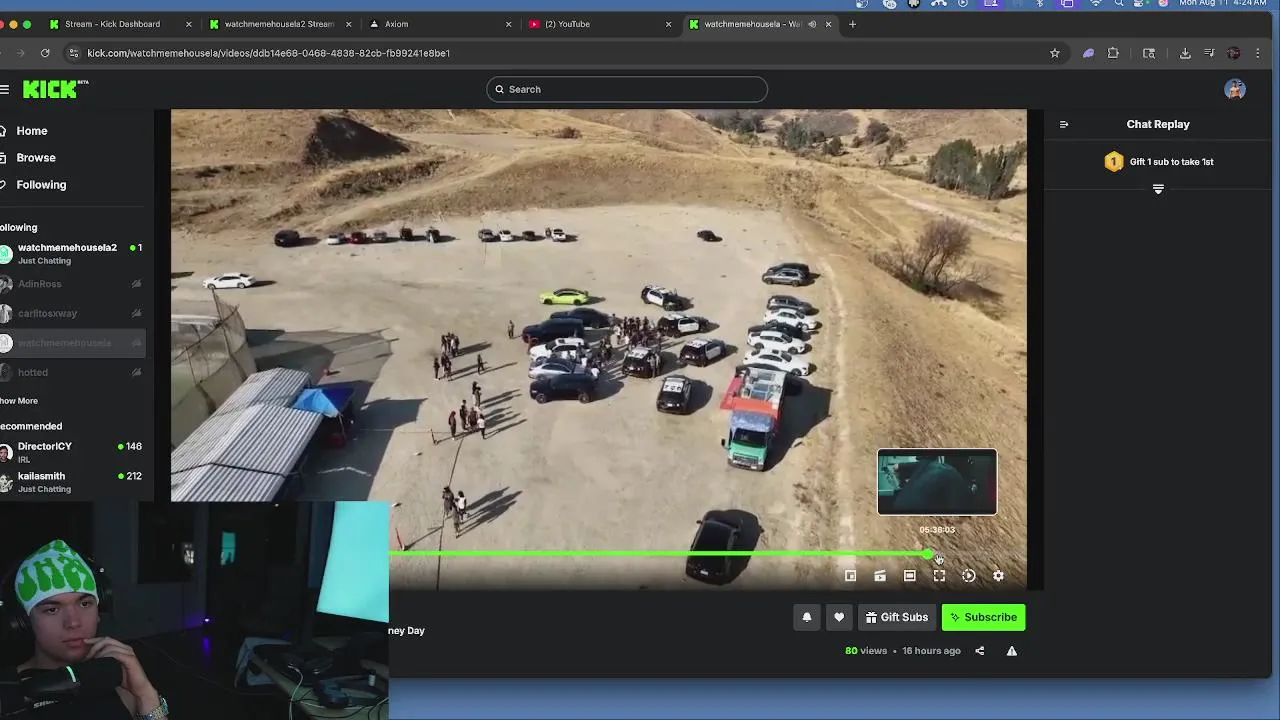Bookmark this page with the star
This screenshot has width=1280, height=720.
tap(1054, 53)
